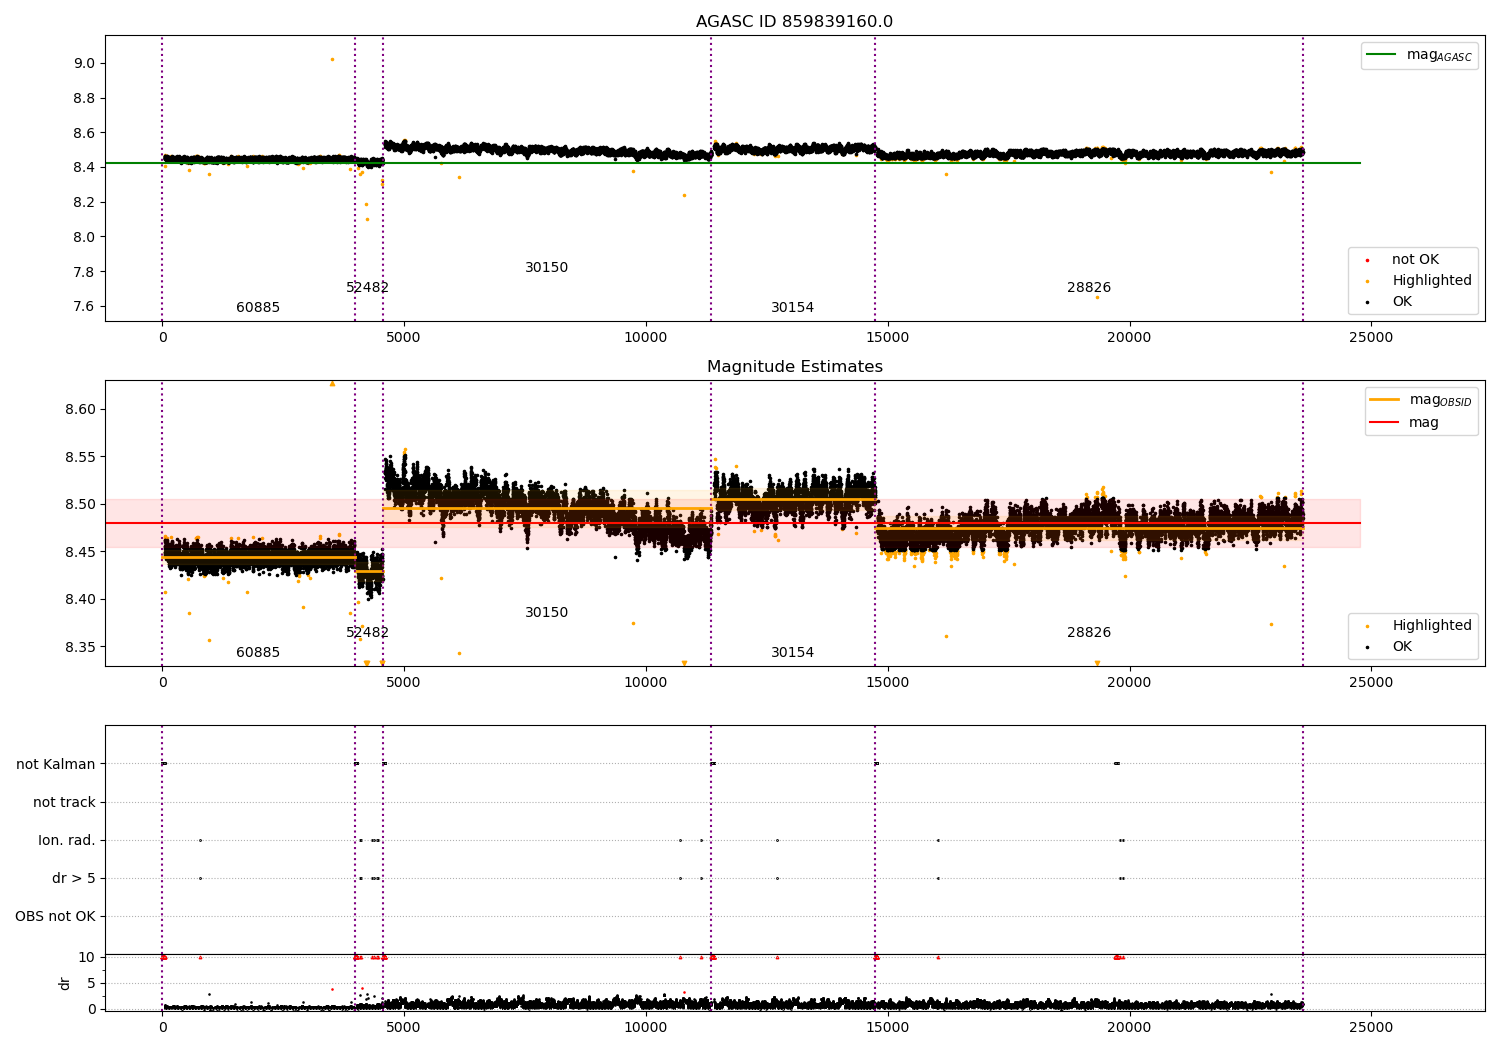1500x1050 pixels.
Task: Click obsid label 28826 in the top plot
Action: (x=1089, y=288)
